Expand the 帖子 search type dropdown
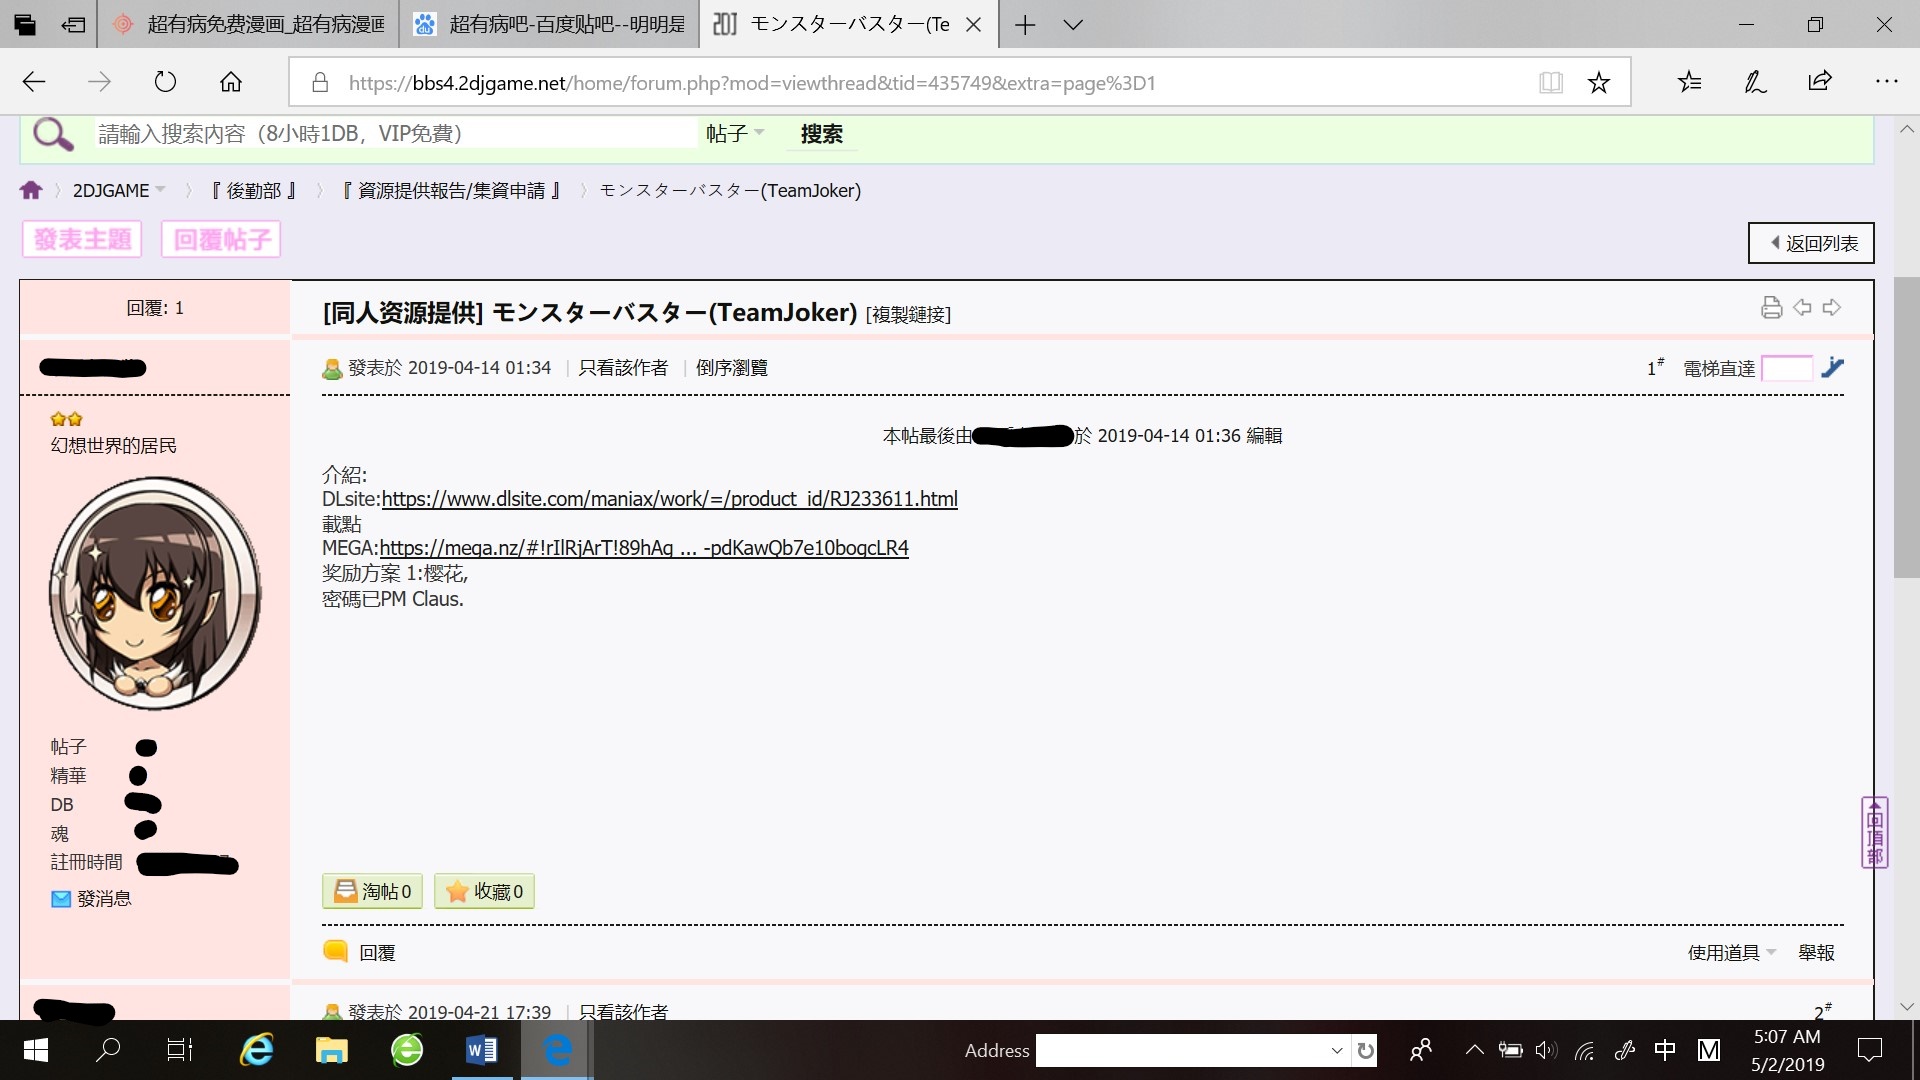The width and height of the screenshot is (1920, 1080). point(735,134)
